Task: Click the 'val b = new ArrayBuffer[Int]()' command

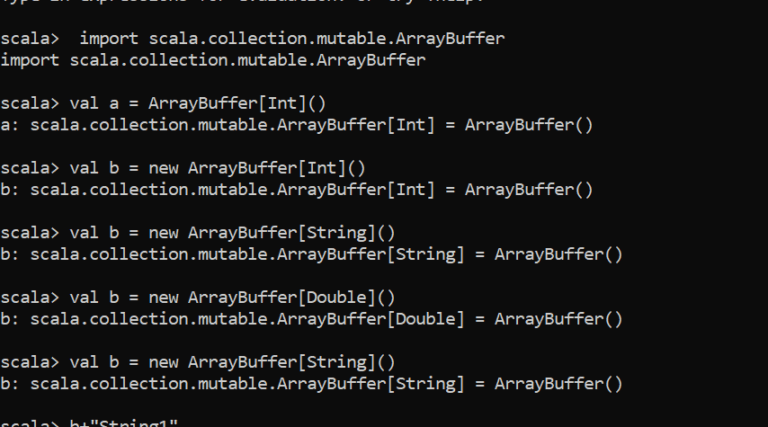Action: [x=217, y=168]
